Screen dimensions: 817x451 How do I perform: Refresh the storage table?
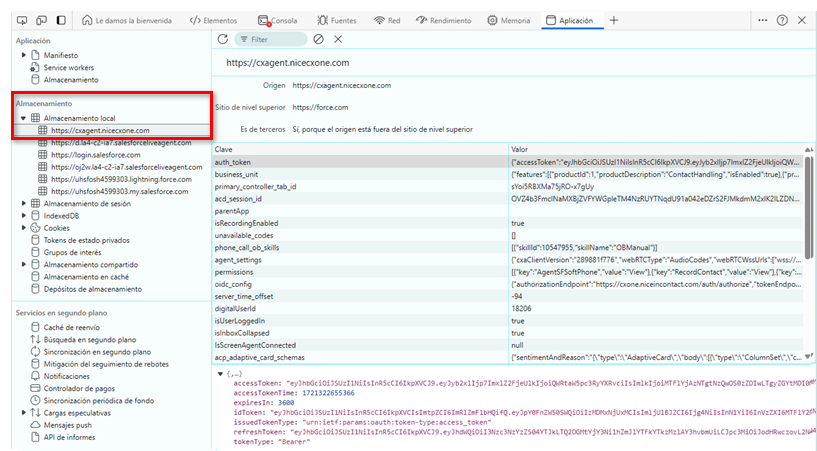tap(223, 39)
